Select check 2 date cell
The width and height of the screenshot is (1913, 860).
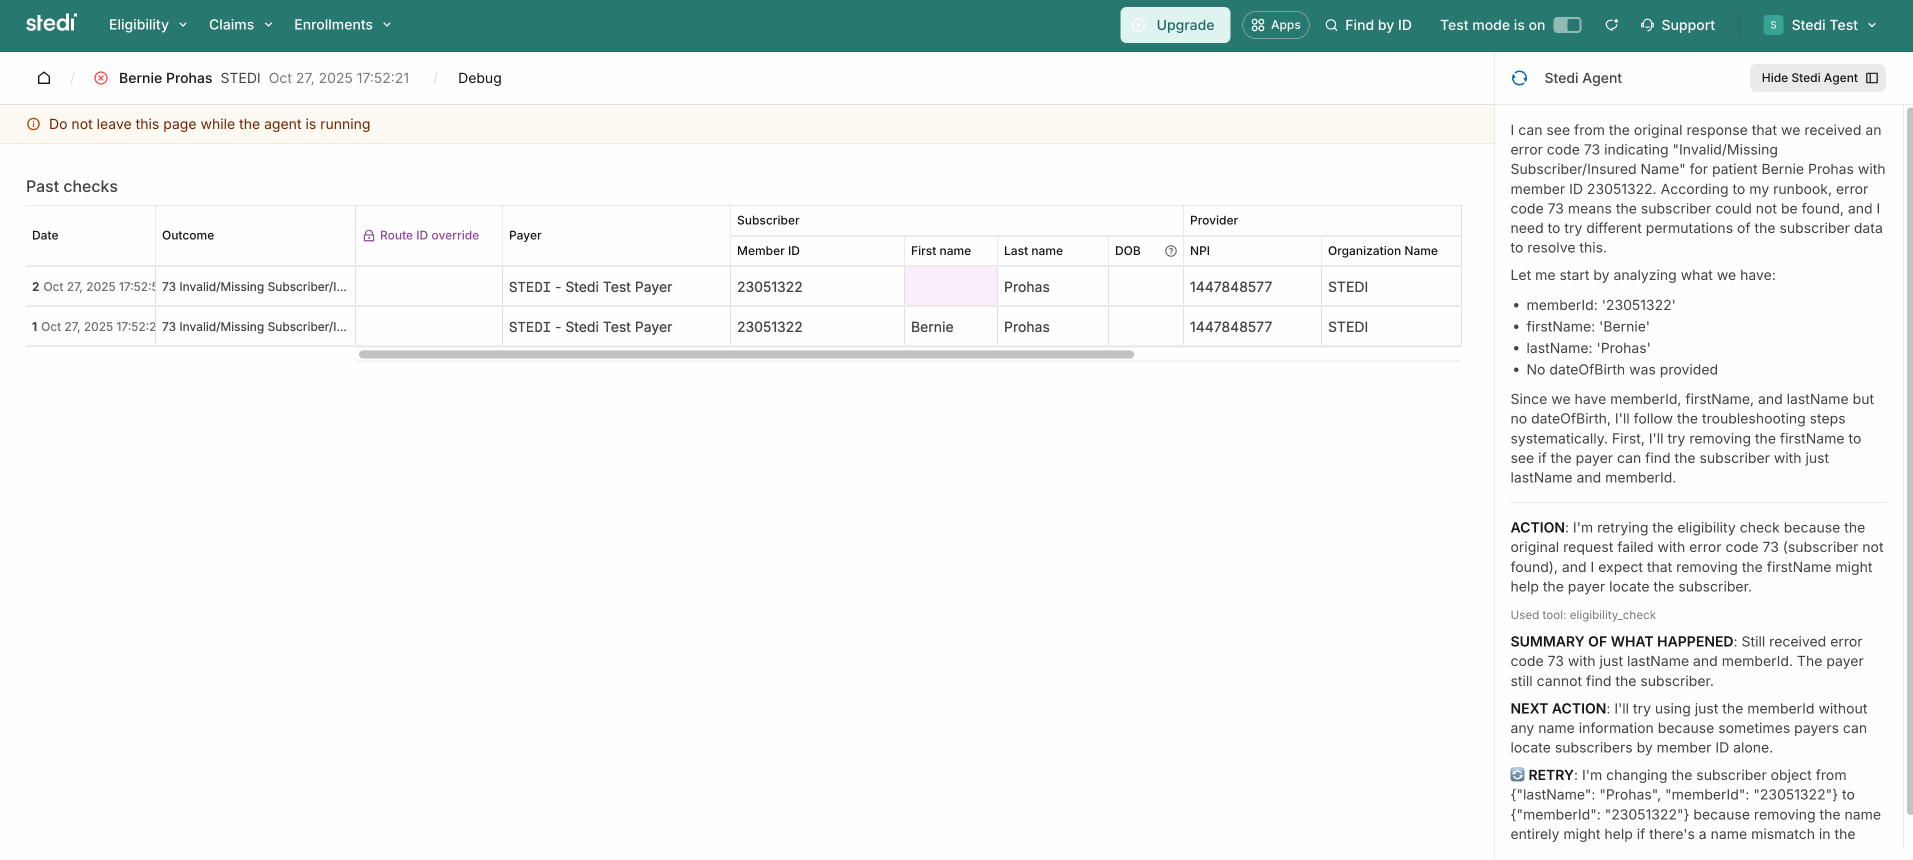click(91, 287)
